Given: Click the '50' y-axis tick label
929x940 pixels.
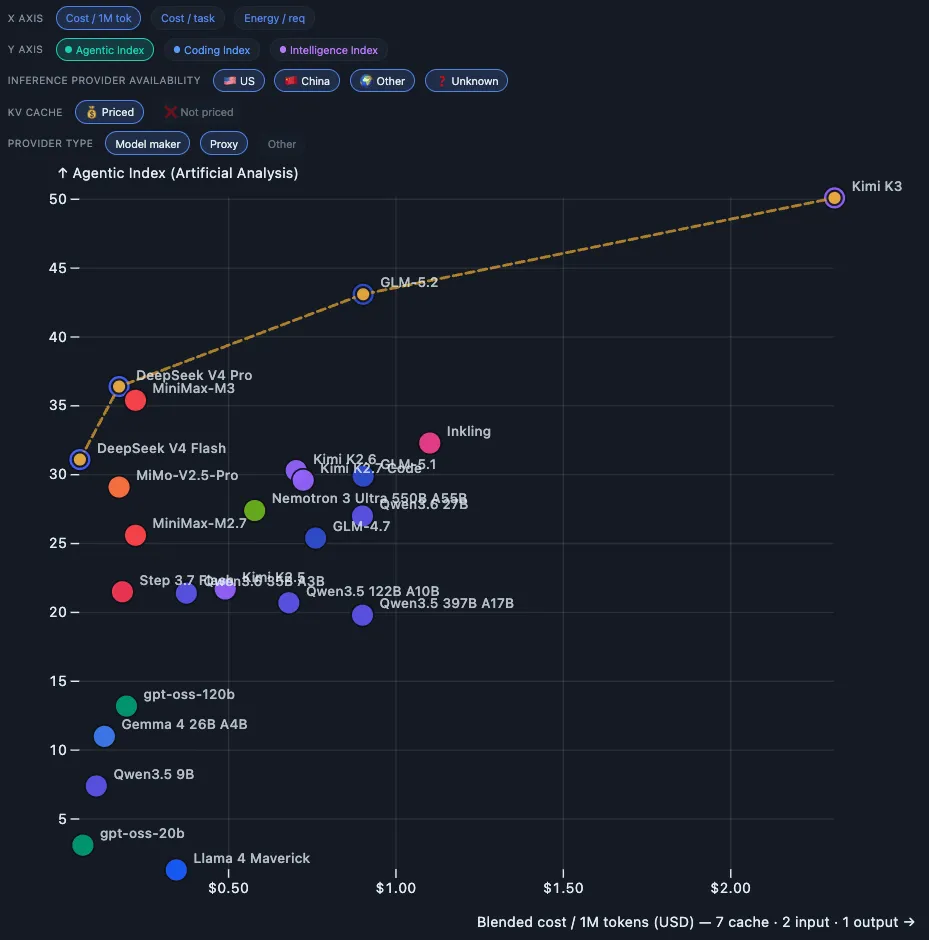Looking at the screenshot, I should (58, 199).
